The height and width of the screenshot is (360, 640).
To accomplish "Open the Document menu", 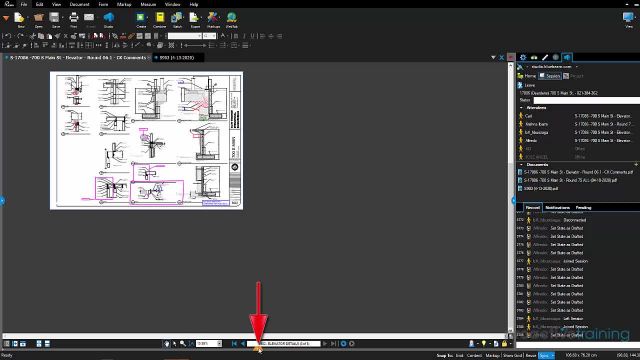I will pyautogui.click(x=79, y=4).
